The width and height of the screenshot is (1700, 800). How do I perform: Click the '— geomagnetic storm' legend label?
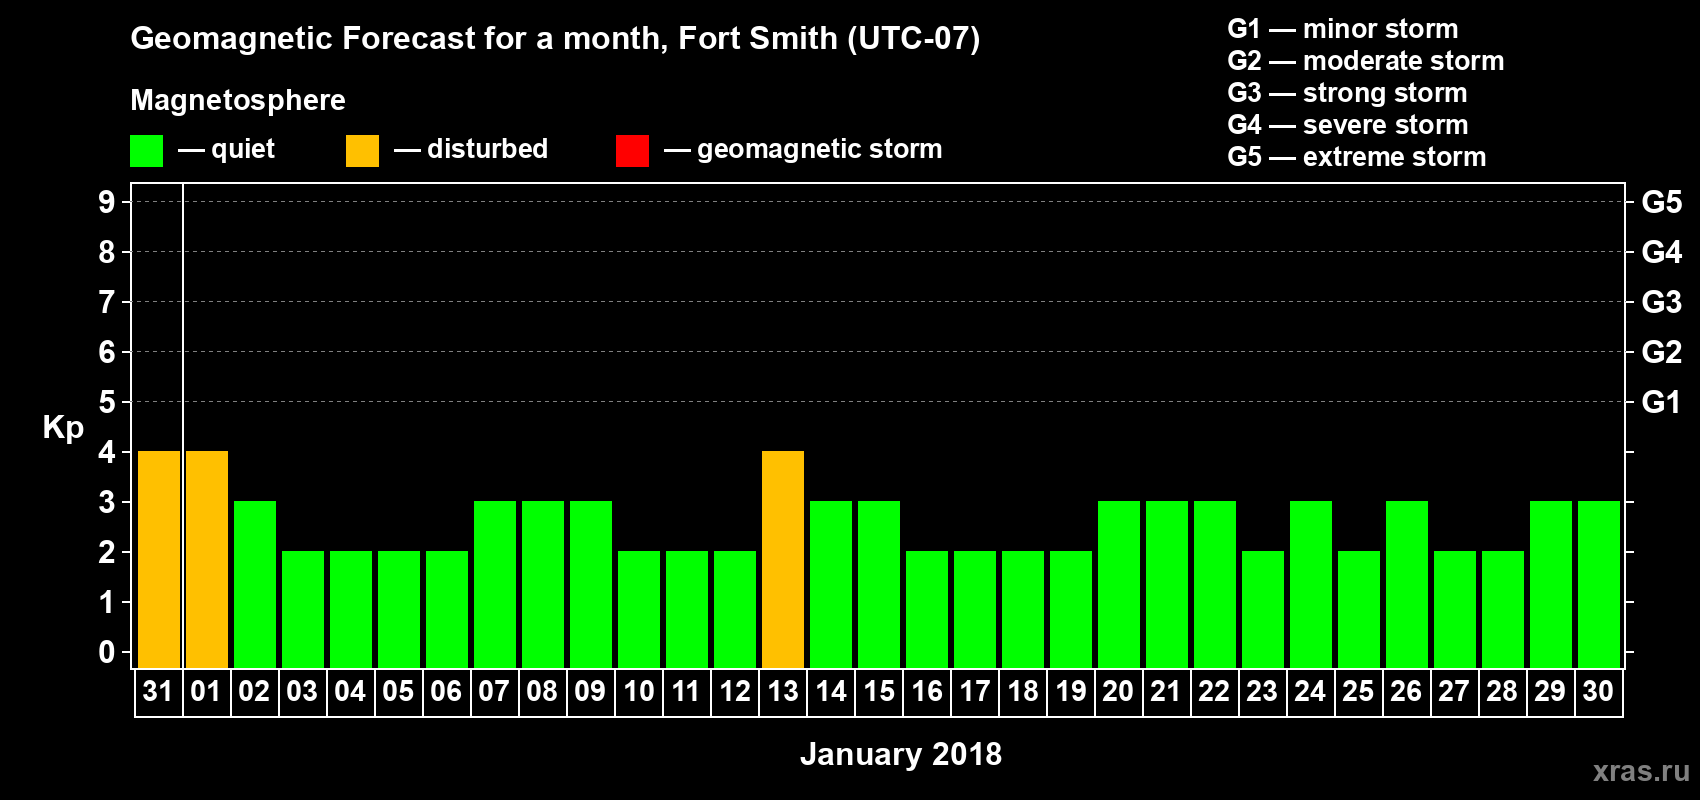click(803, 150)
